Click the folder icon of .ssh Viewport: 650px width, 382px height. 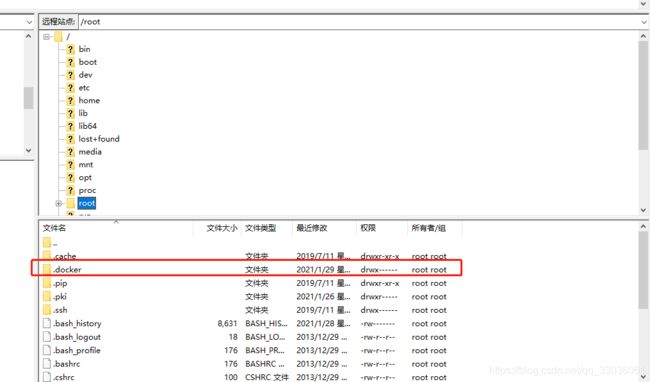47,310
